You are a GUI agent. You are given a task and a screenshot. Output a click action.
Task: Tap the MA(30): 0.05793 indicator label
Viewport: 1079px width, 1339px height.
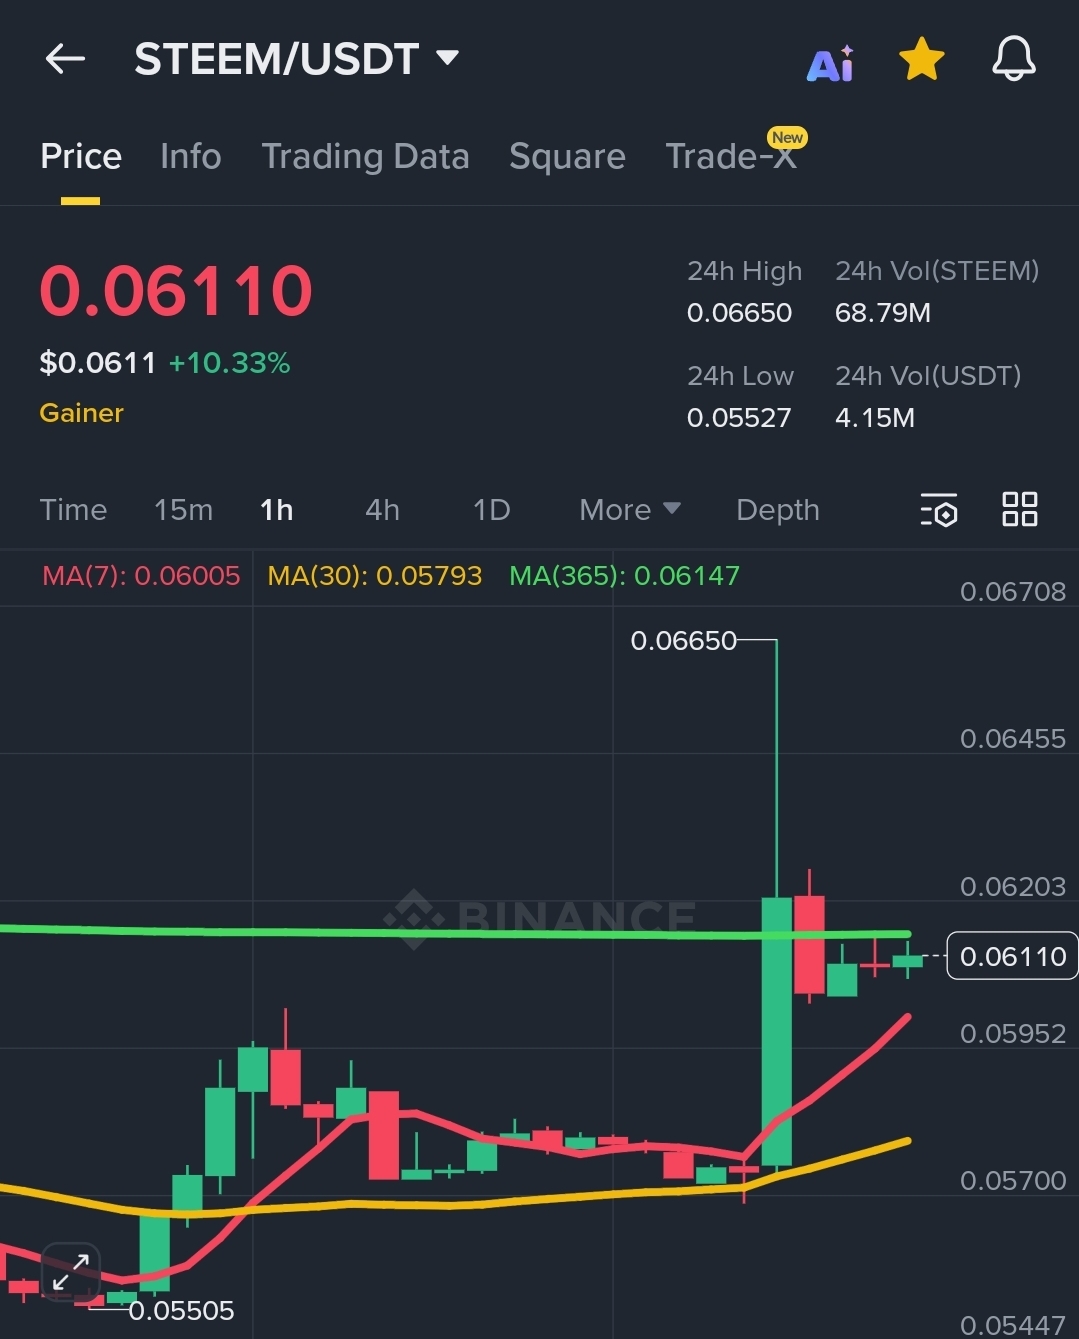point(375,576)
